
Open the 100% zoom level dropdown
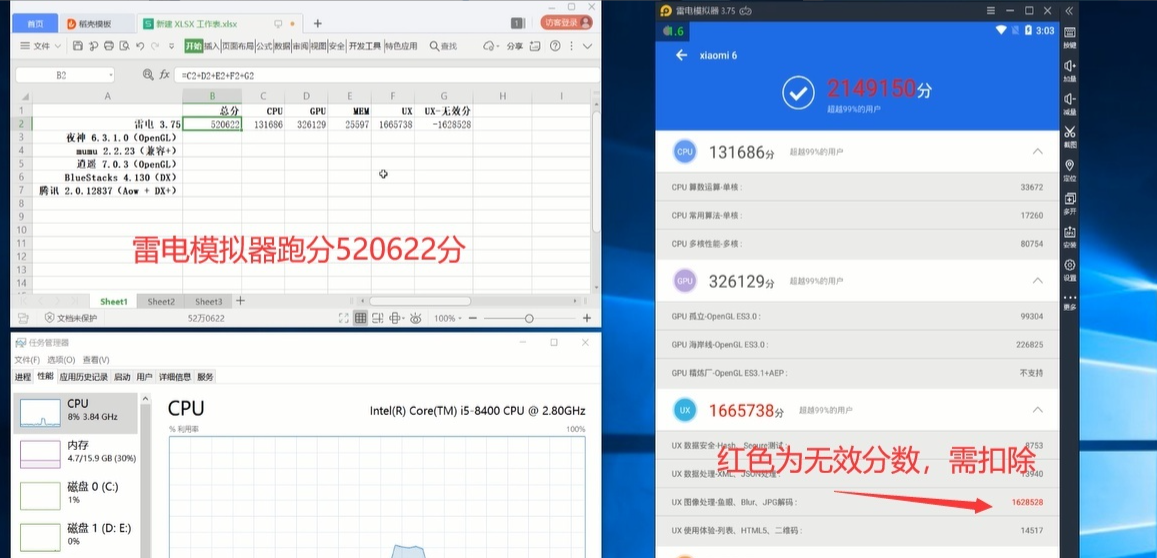448,318
